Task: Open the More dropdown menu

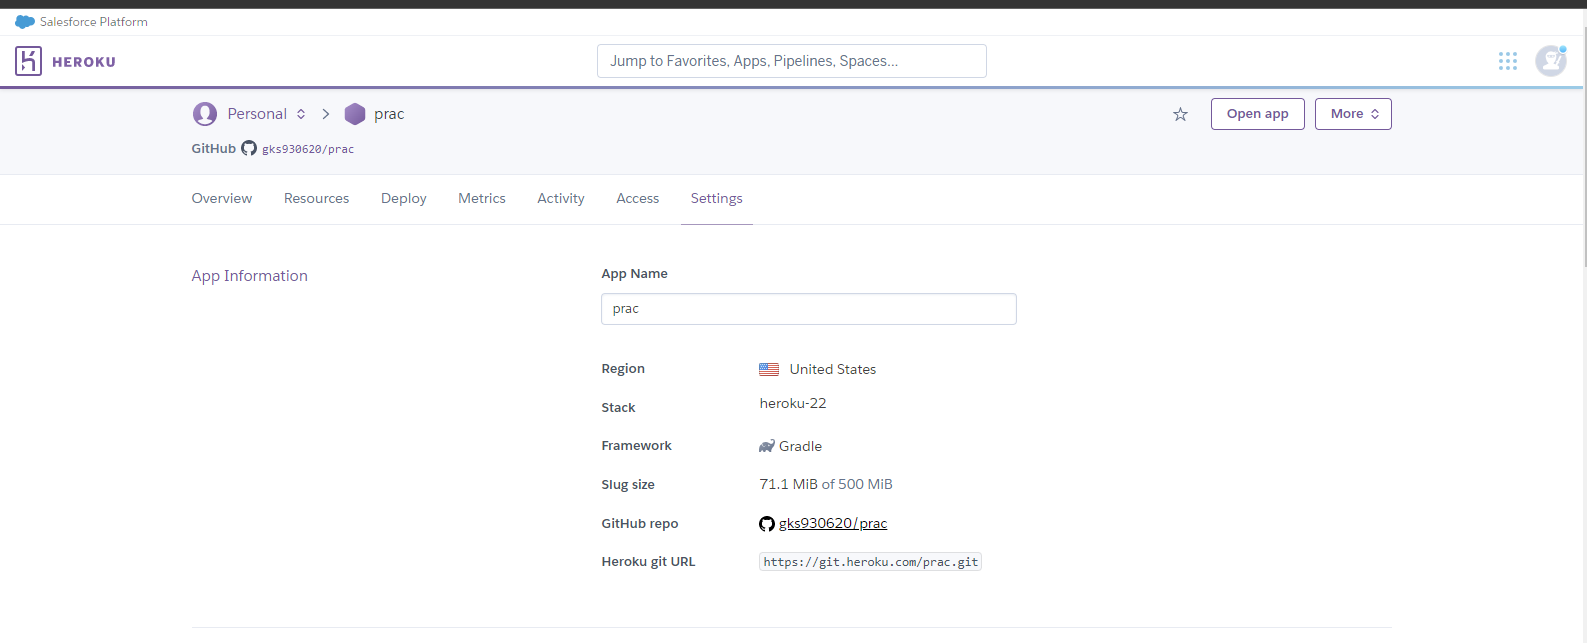Action: coord(1353,114)
